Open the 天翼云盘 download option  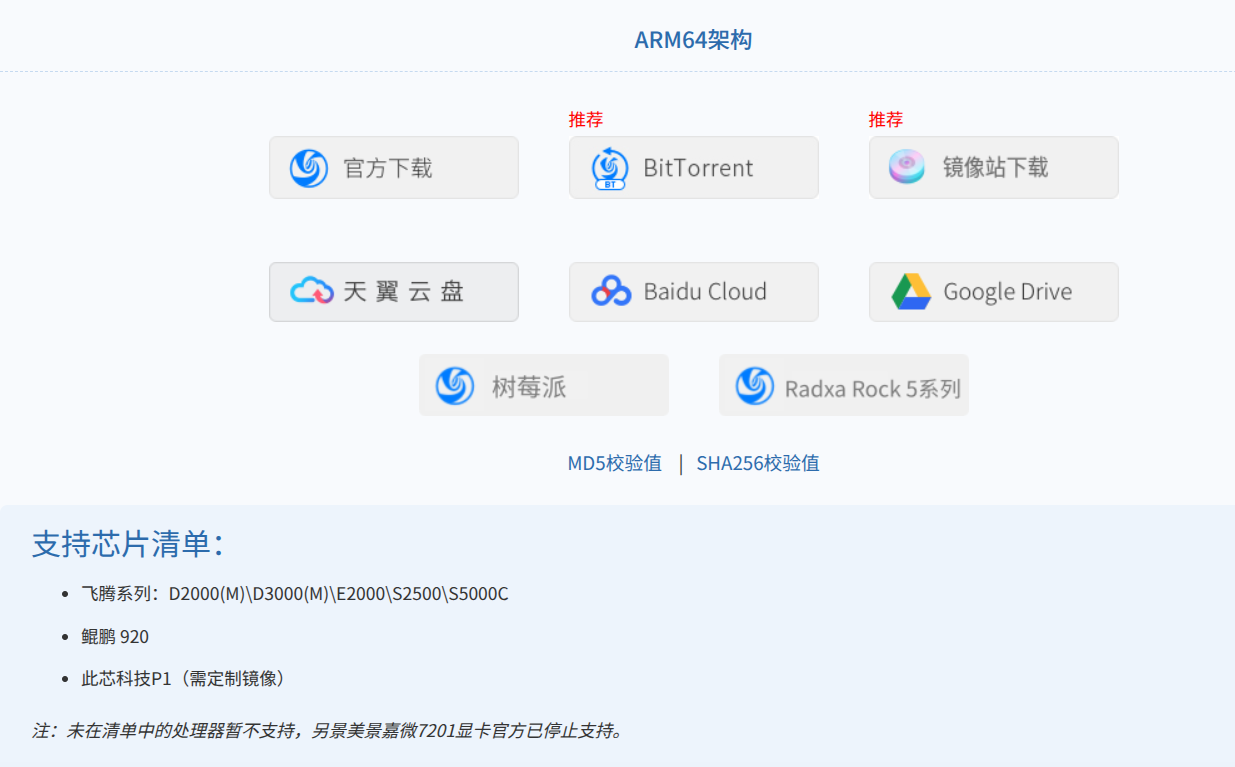(x=394, y=292)
